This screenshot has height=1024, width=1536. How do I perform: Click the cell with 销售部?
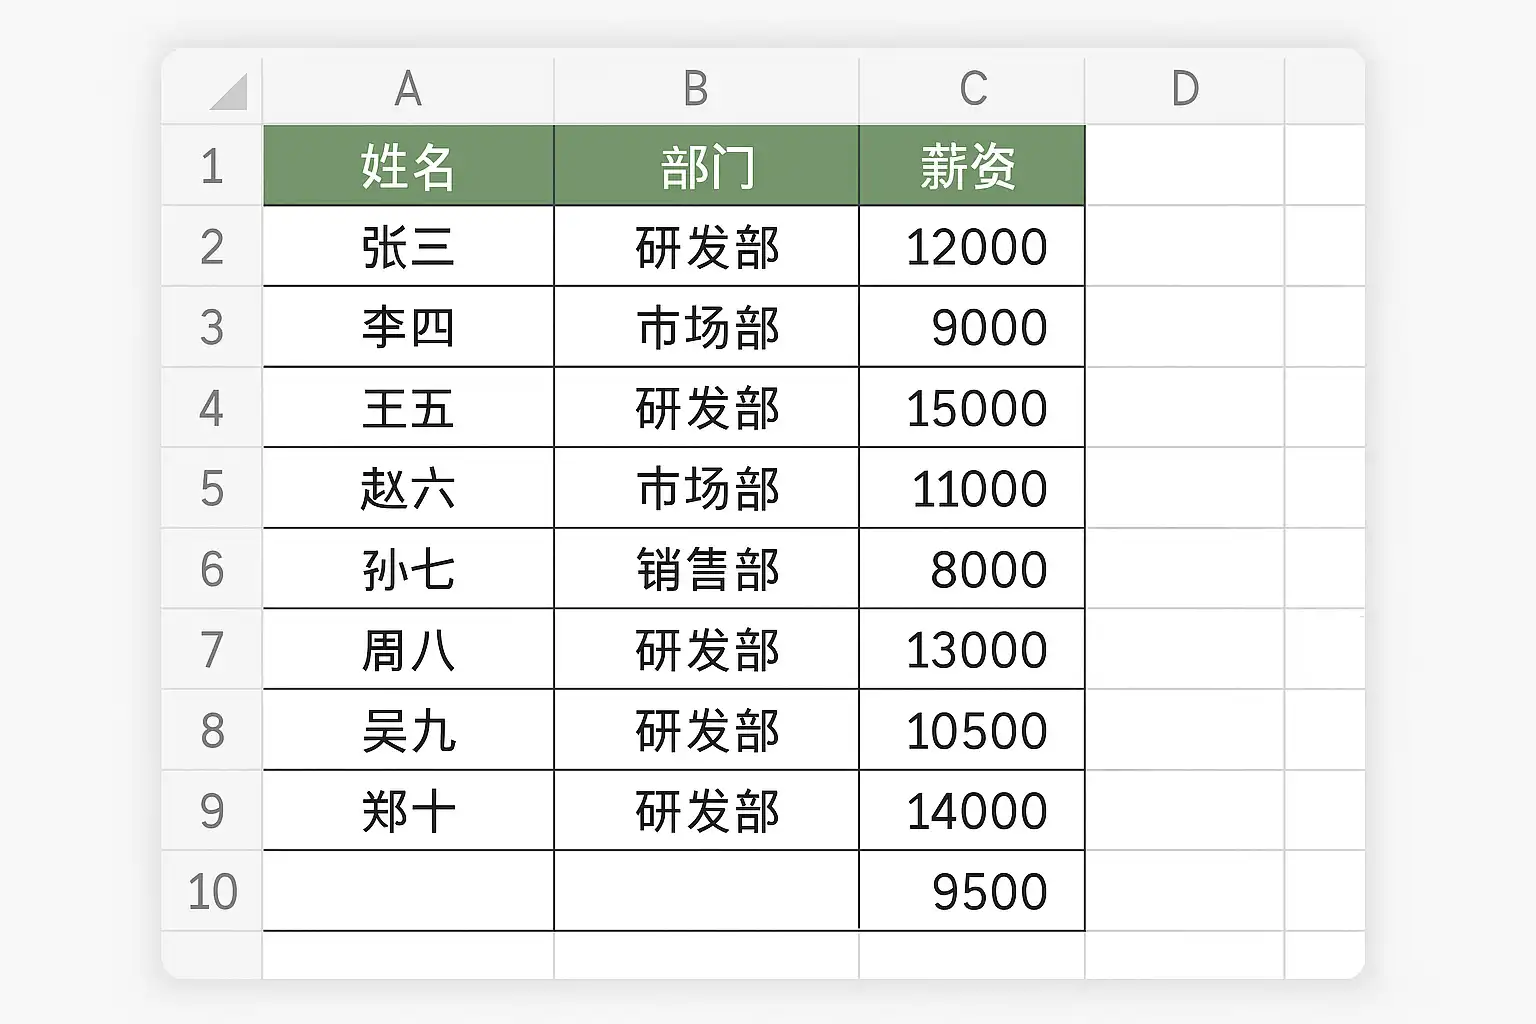pos(706,570)
